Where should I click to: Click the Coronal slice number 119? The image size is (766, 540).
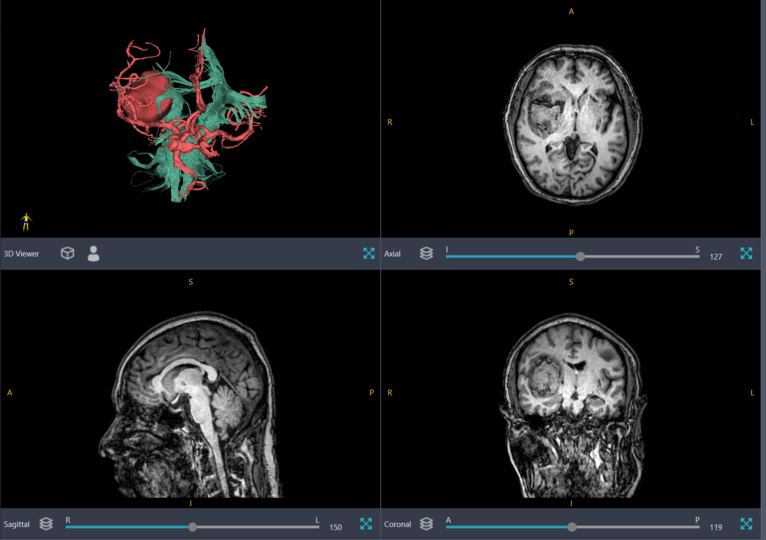[716, 527]
